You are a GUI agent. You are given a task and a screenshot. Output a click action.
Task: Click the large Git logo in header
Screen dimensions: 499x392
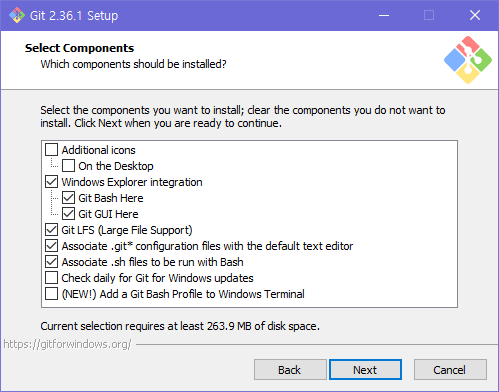pos(468,60)
